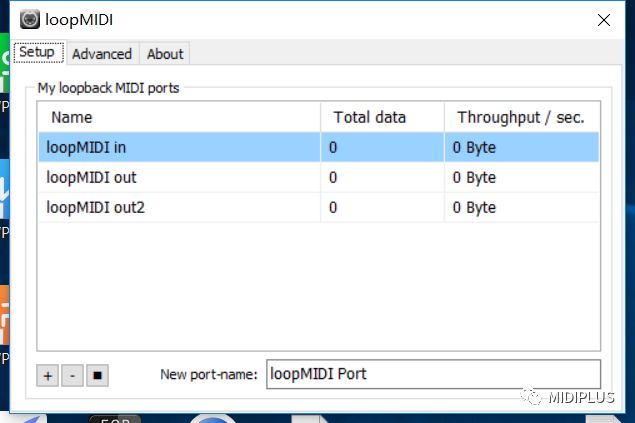Click the Total data column header
Image resolution: width=635 pixels, height=423 pixels.
(x=382, y=117)
